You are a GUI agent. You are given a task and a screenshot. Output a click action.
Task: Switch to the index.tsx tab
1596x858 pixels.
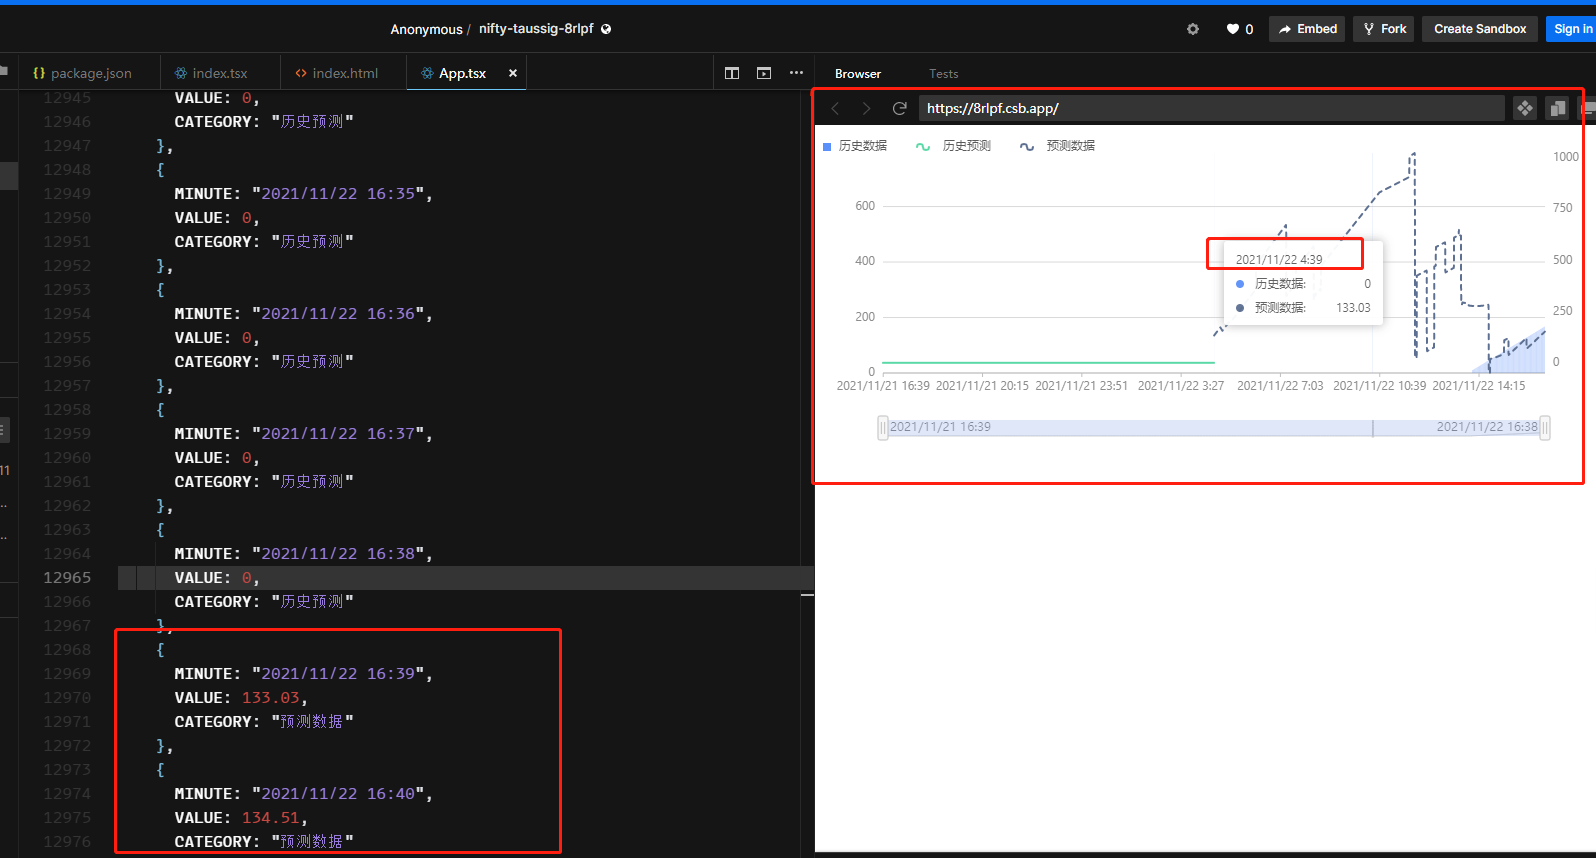210,73
